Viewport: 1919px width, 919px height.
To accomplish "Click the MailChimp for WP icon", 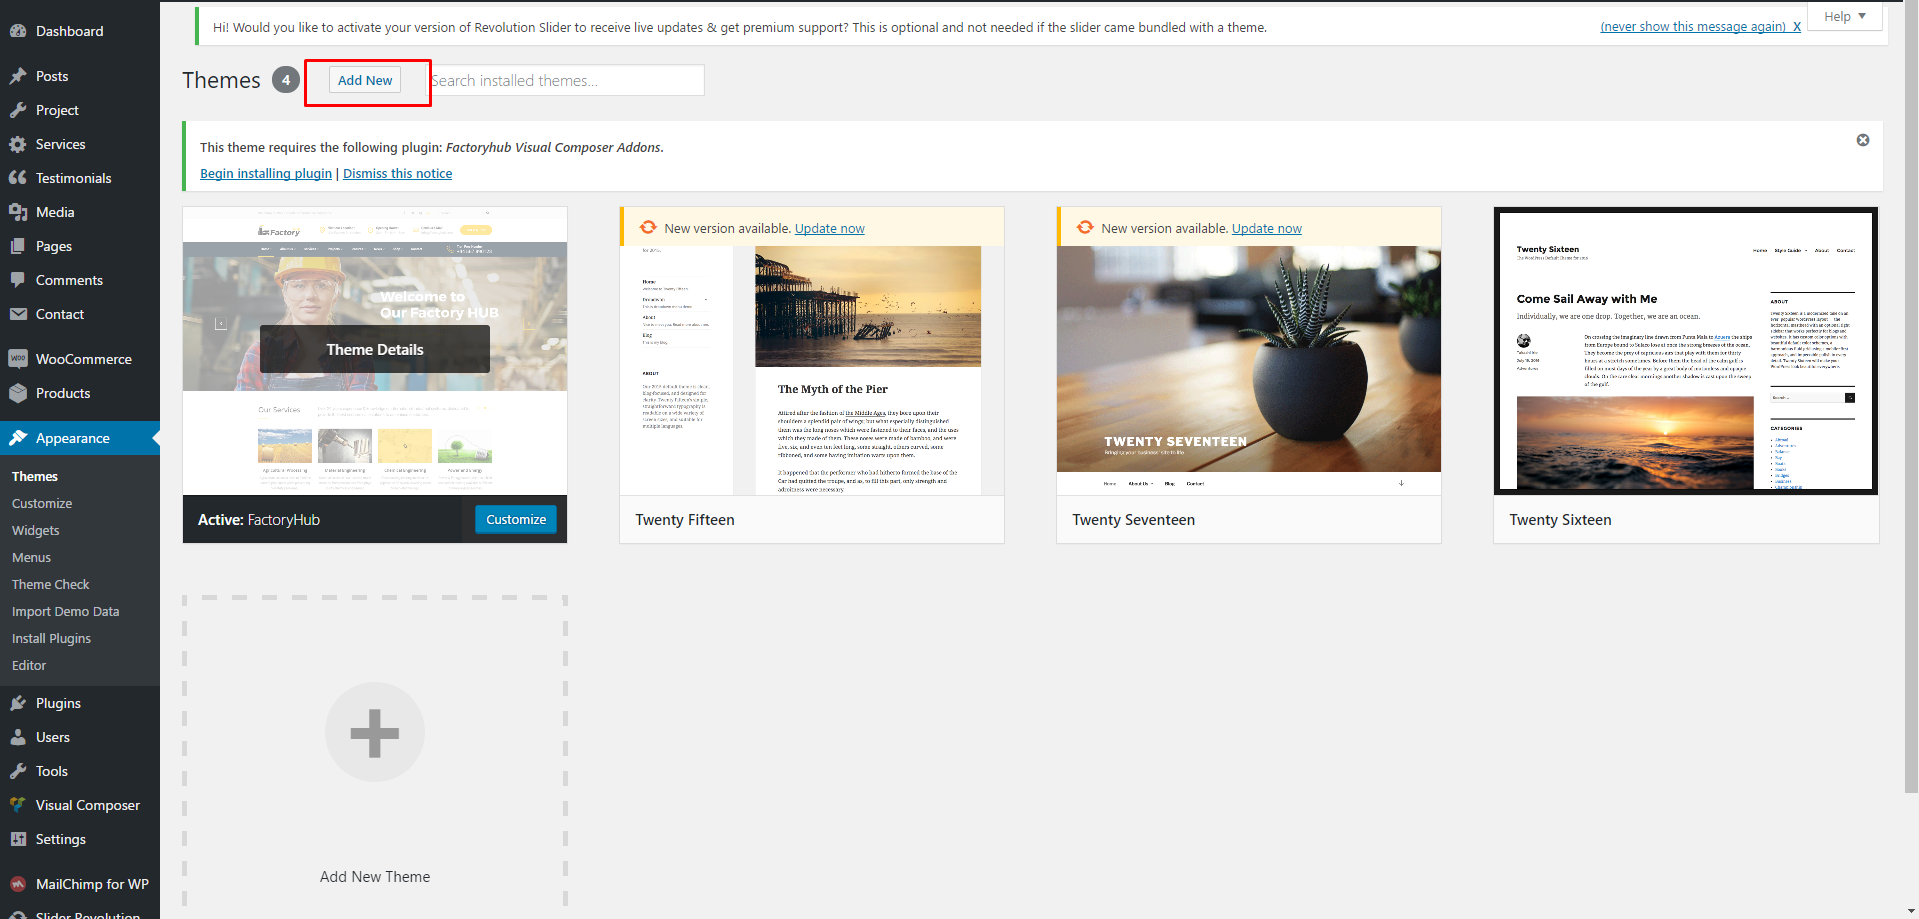I will click(18, 884).
